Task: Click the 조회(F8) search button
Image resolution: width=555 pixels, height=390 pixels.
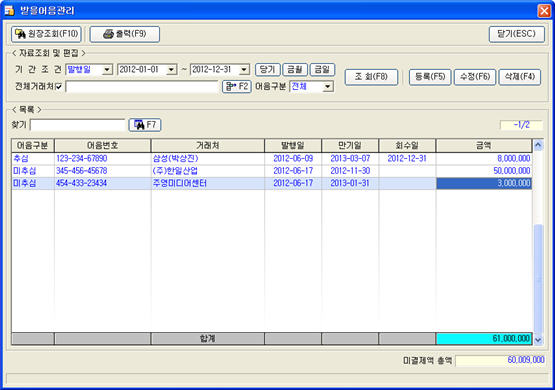Action: point(371,77)
